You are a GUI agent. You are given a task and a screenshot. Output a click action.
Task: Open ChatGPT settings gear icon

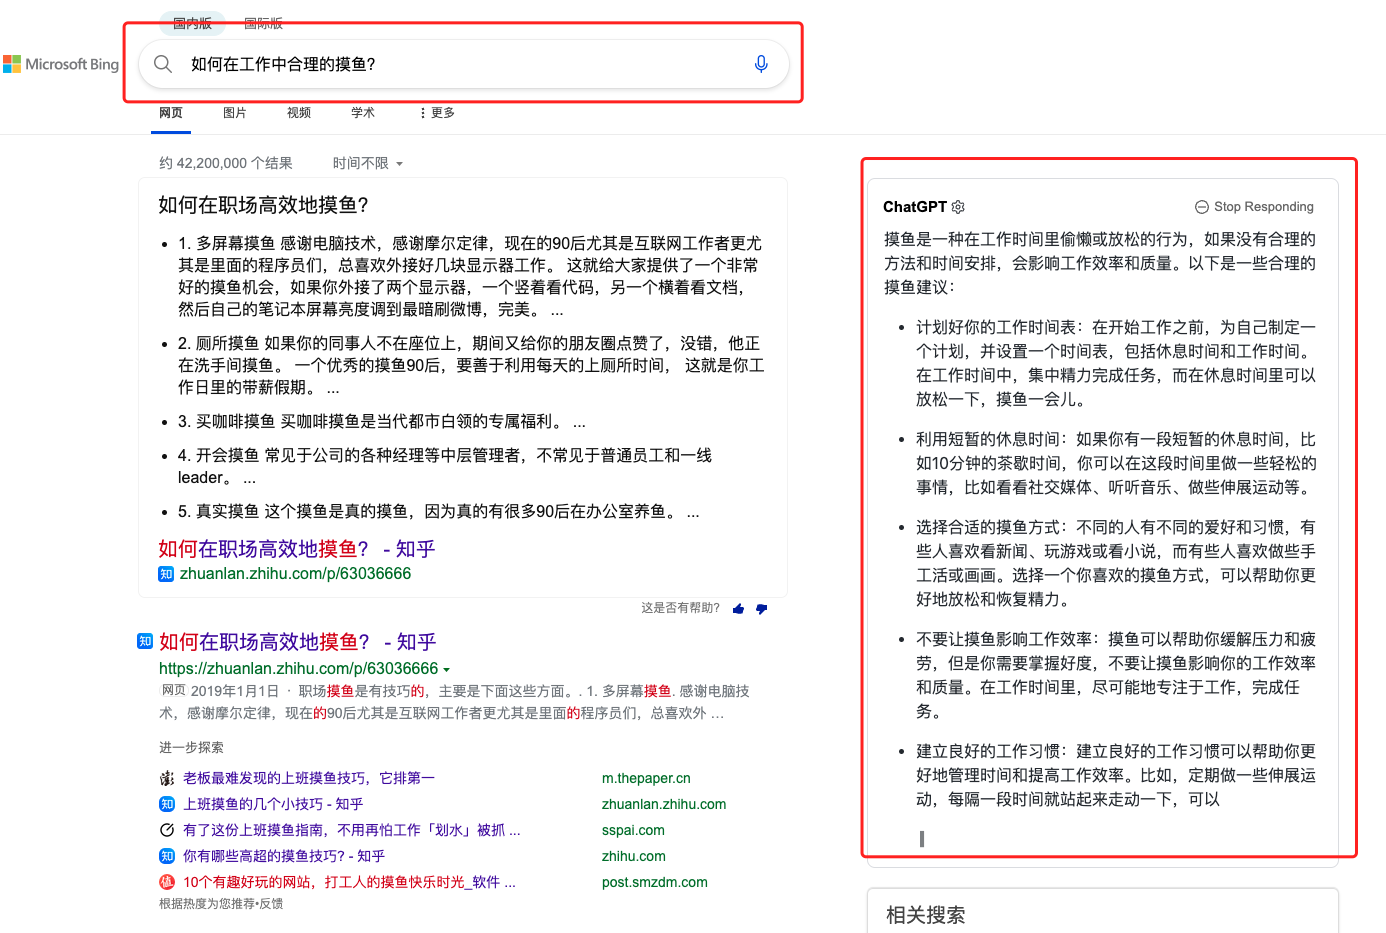(958, 207)
